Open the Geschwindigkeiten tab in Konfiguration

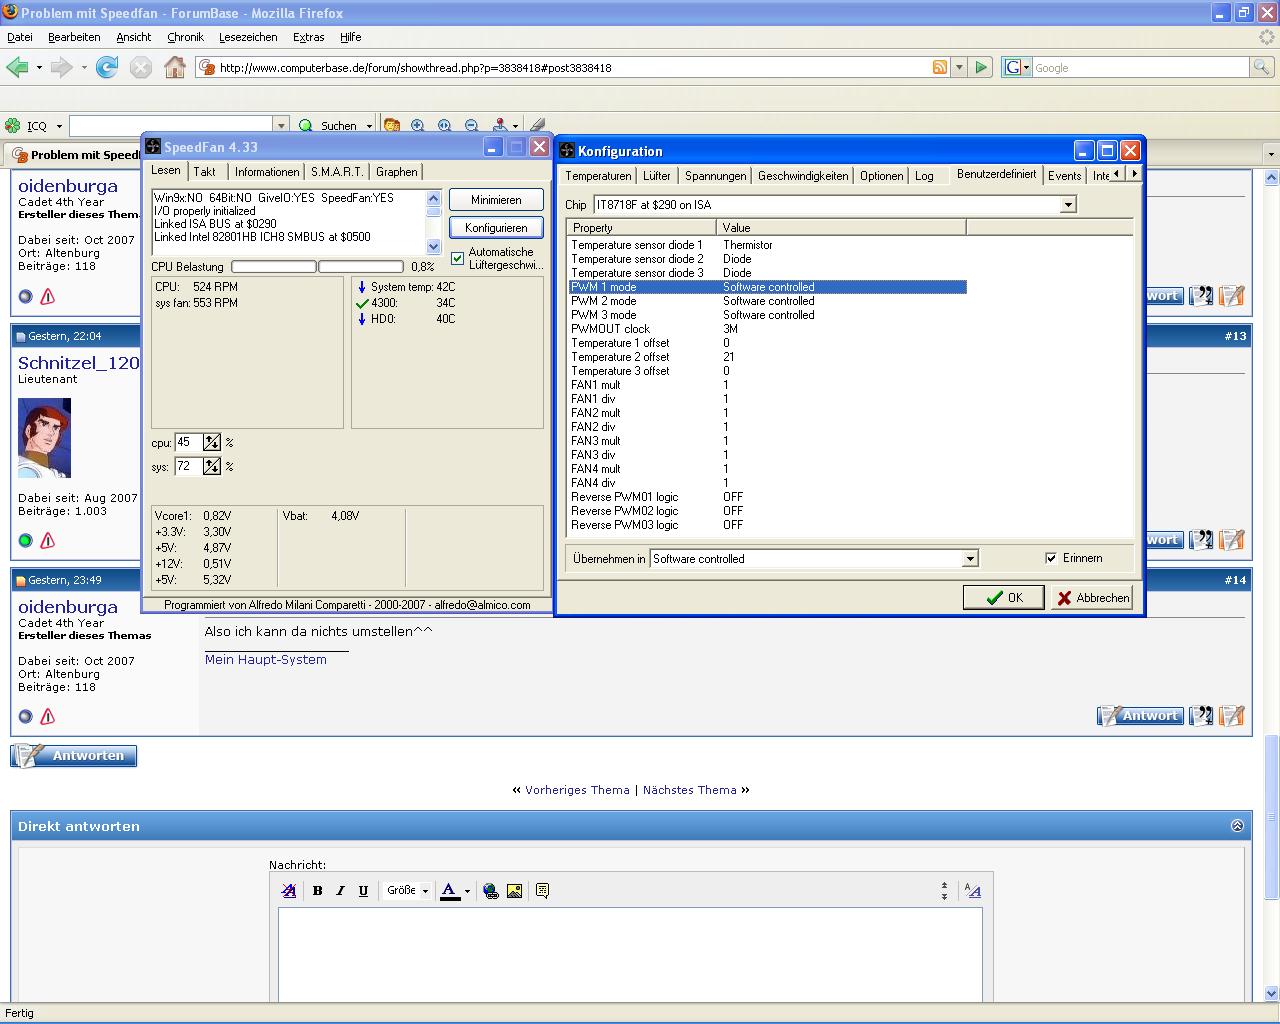click(x=803, y=176)
